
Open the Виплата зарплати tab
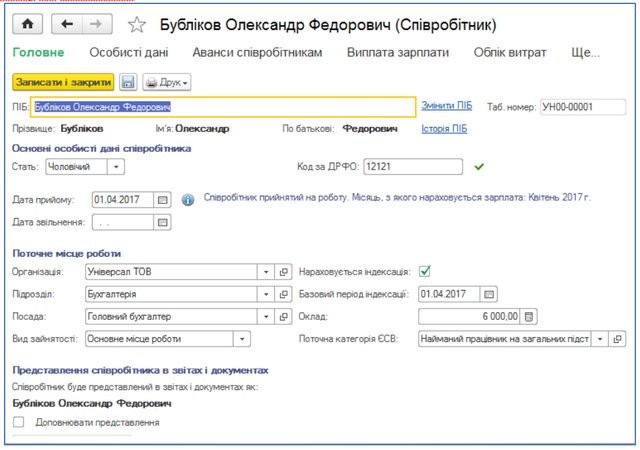[397, 52]
